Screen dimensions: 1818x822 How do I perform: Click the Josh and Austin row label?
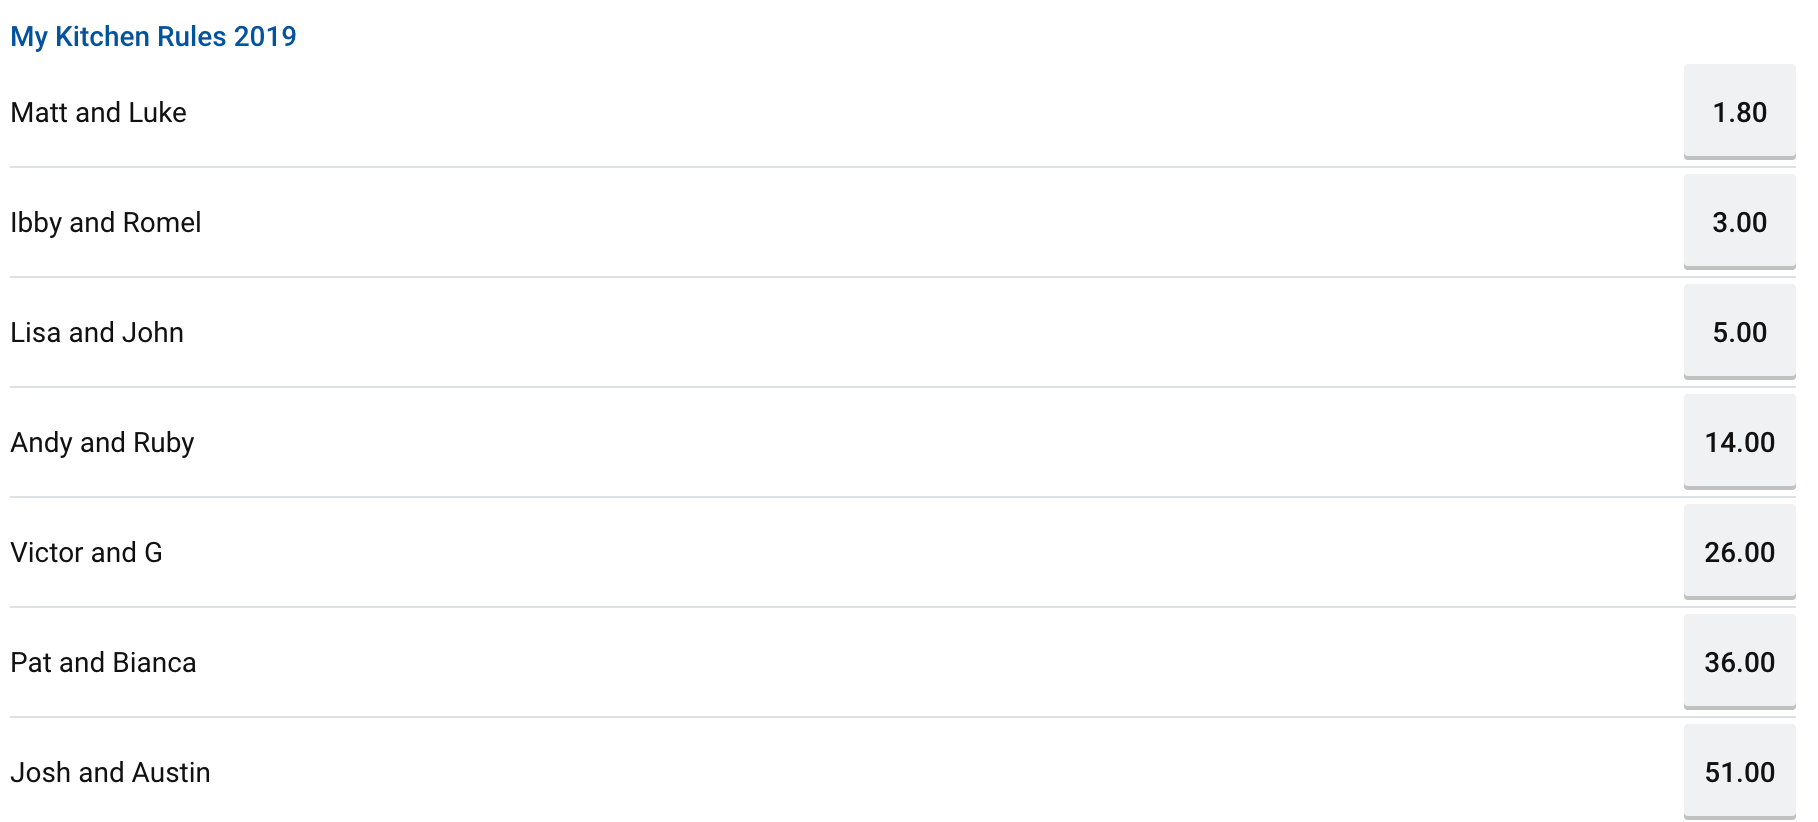point(110,773)
